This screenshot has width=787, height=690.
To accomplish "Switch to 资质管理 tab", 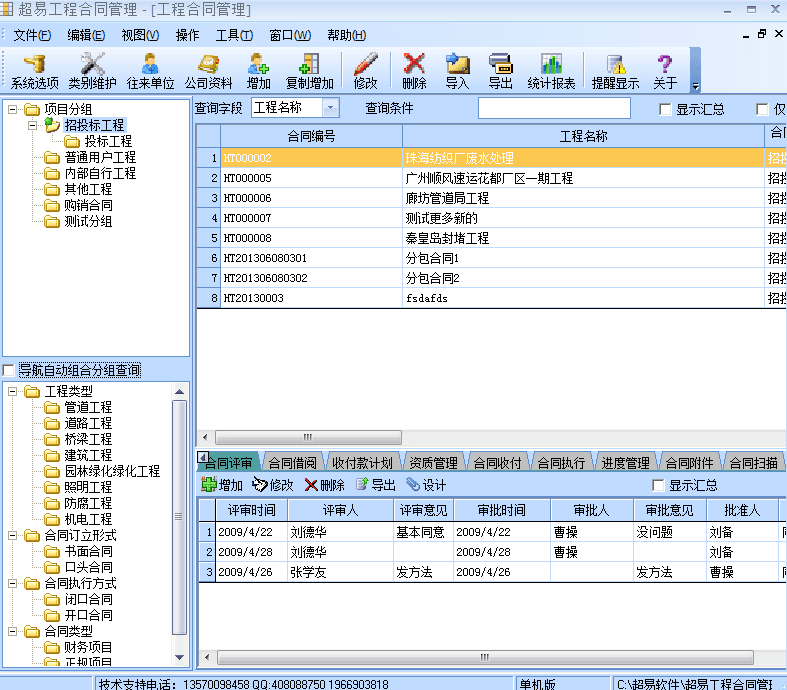I will coord(433,462).
